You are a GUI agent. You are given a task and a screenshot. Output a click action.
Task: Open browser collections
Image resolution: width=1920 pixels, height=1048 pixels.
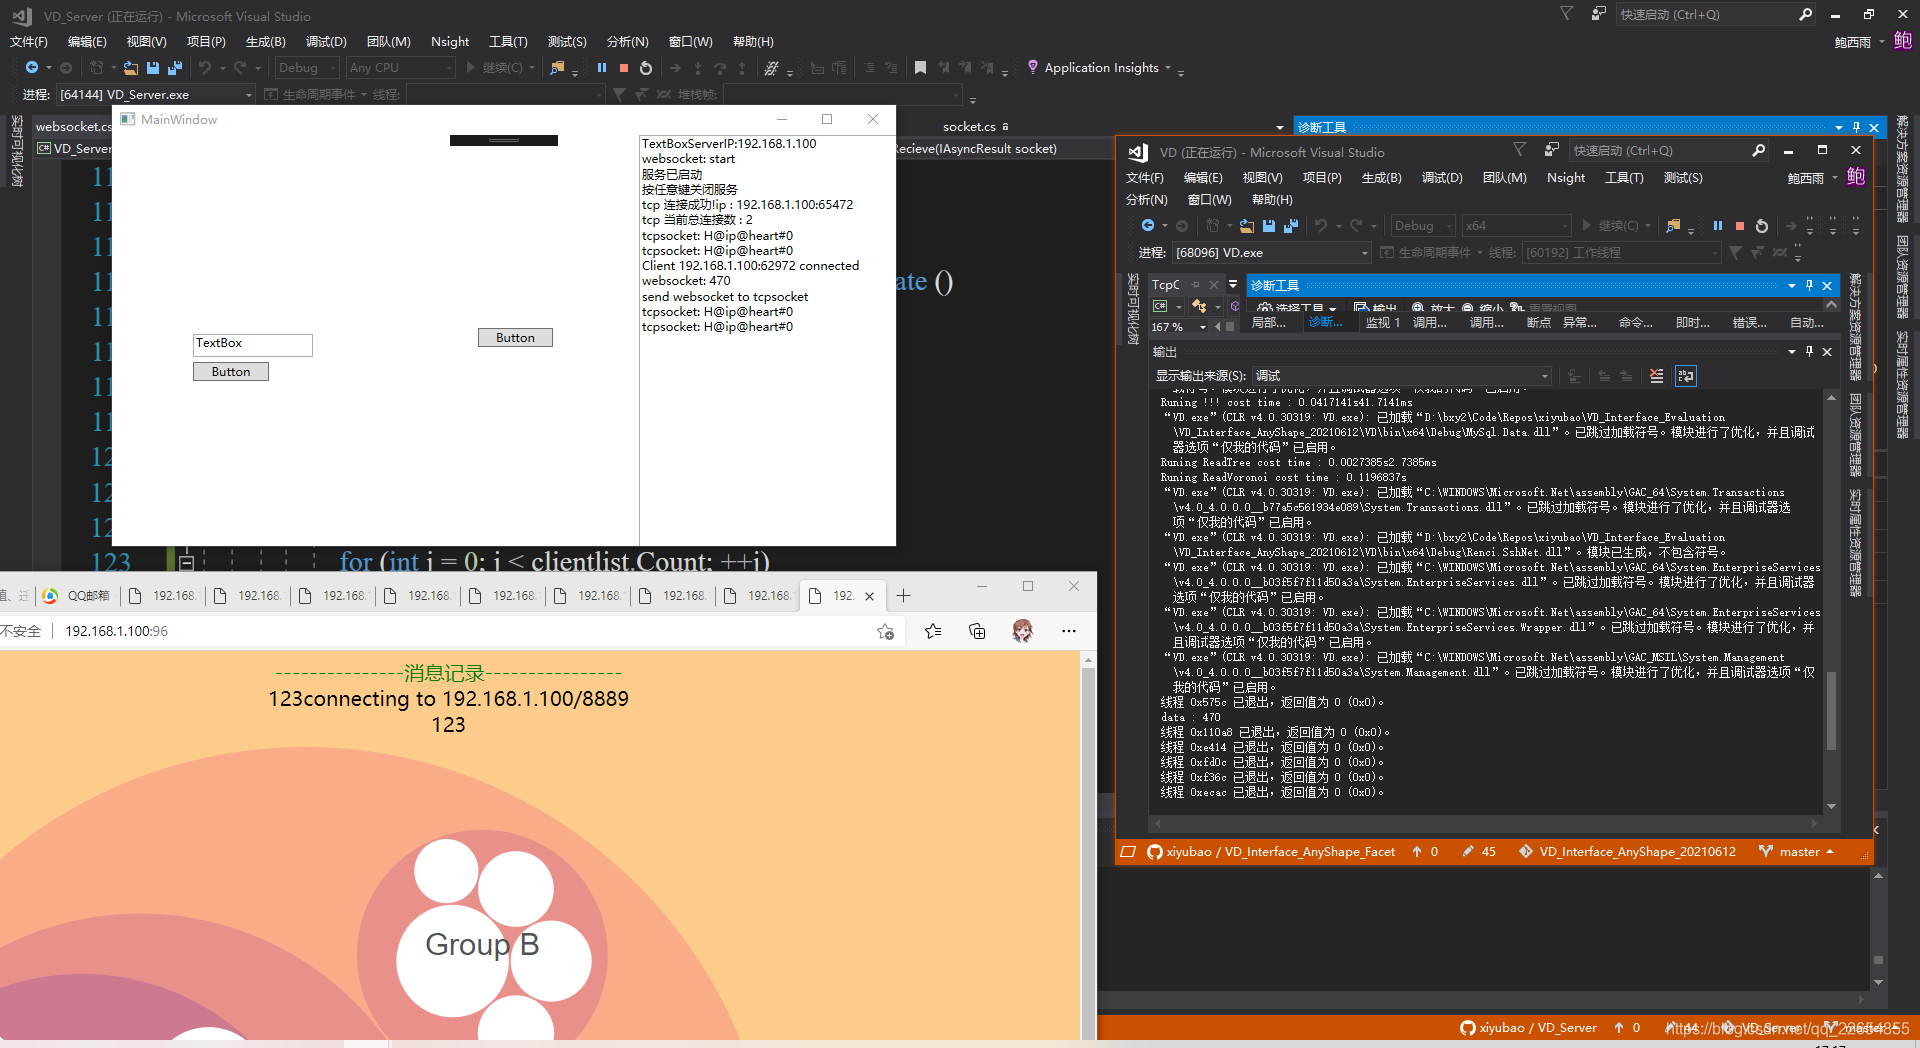coord(977,631)
